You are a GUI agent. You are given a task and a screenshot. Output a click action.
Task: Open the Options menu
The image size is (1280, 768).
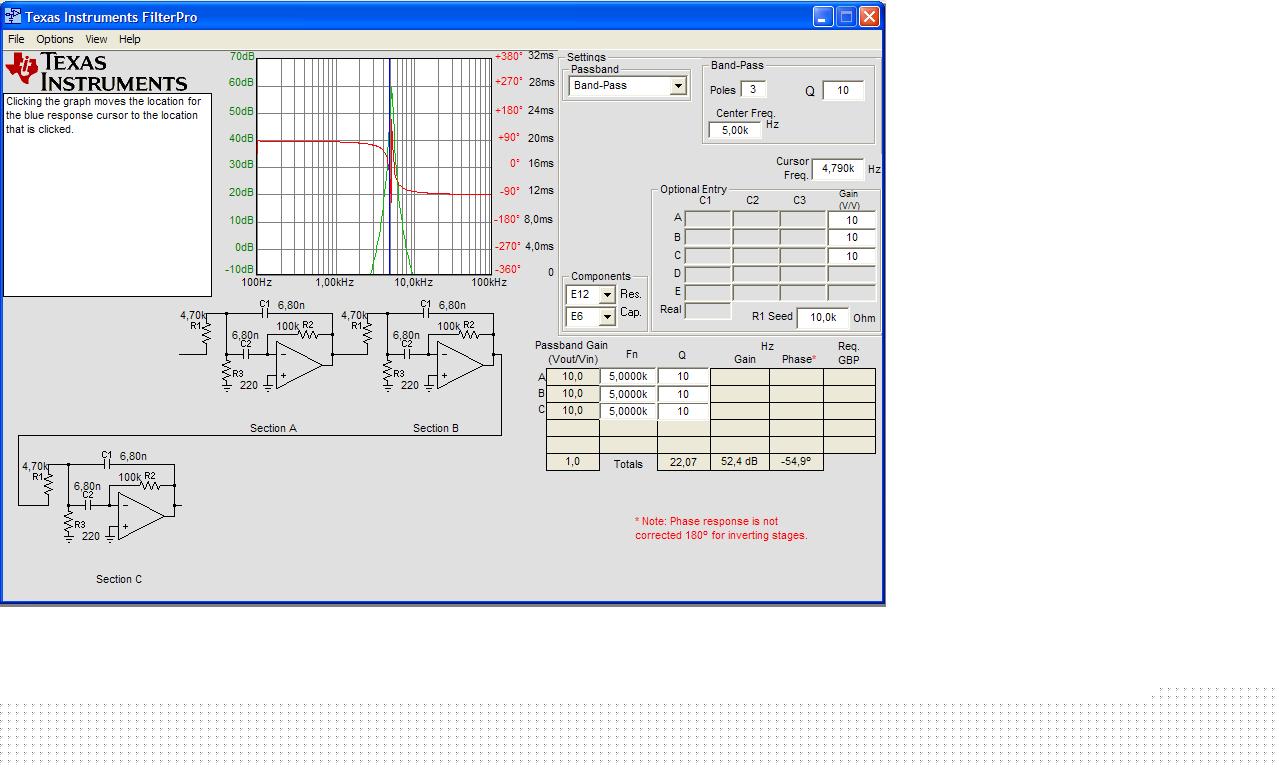[x=55, y=39]
